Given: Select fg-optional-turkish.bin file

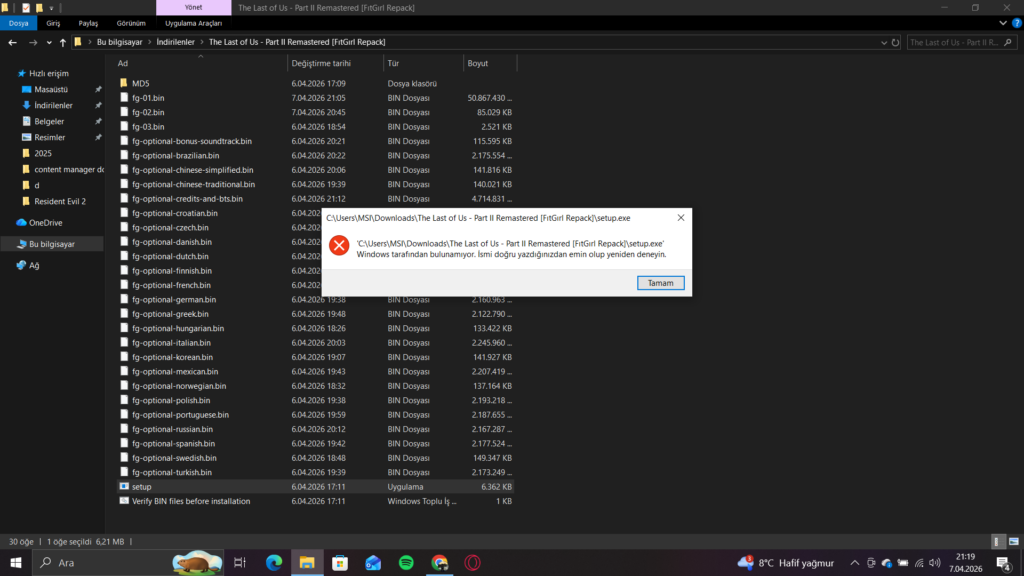Looking at the screenshot, I should (172, 472).
